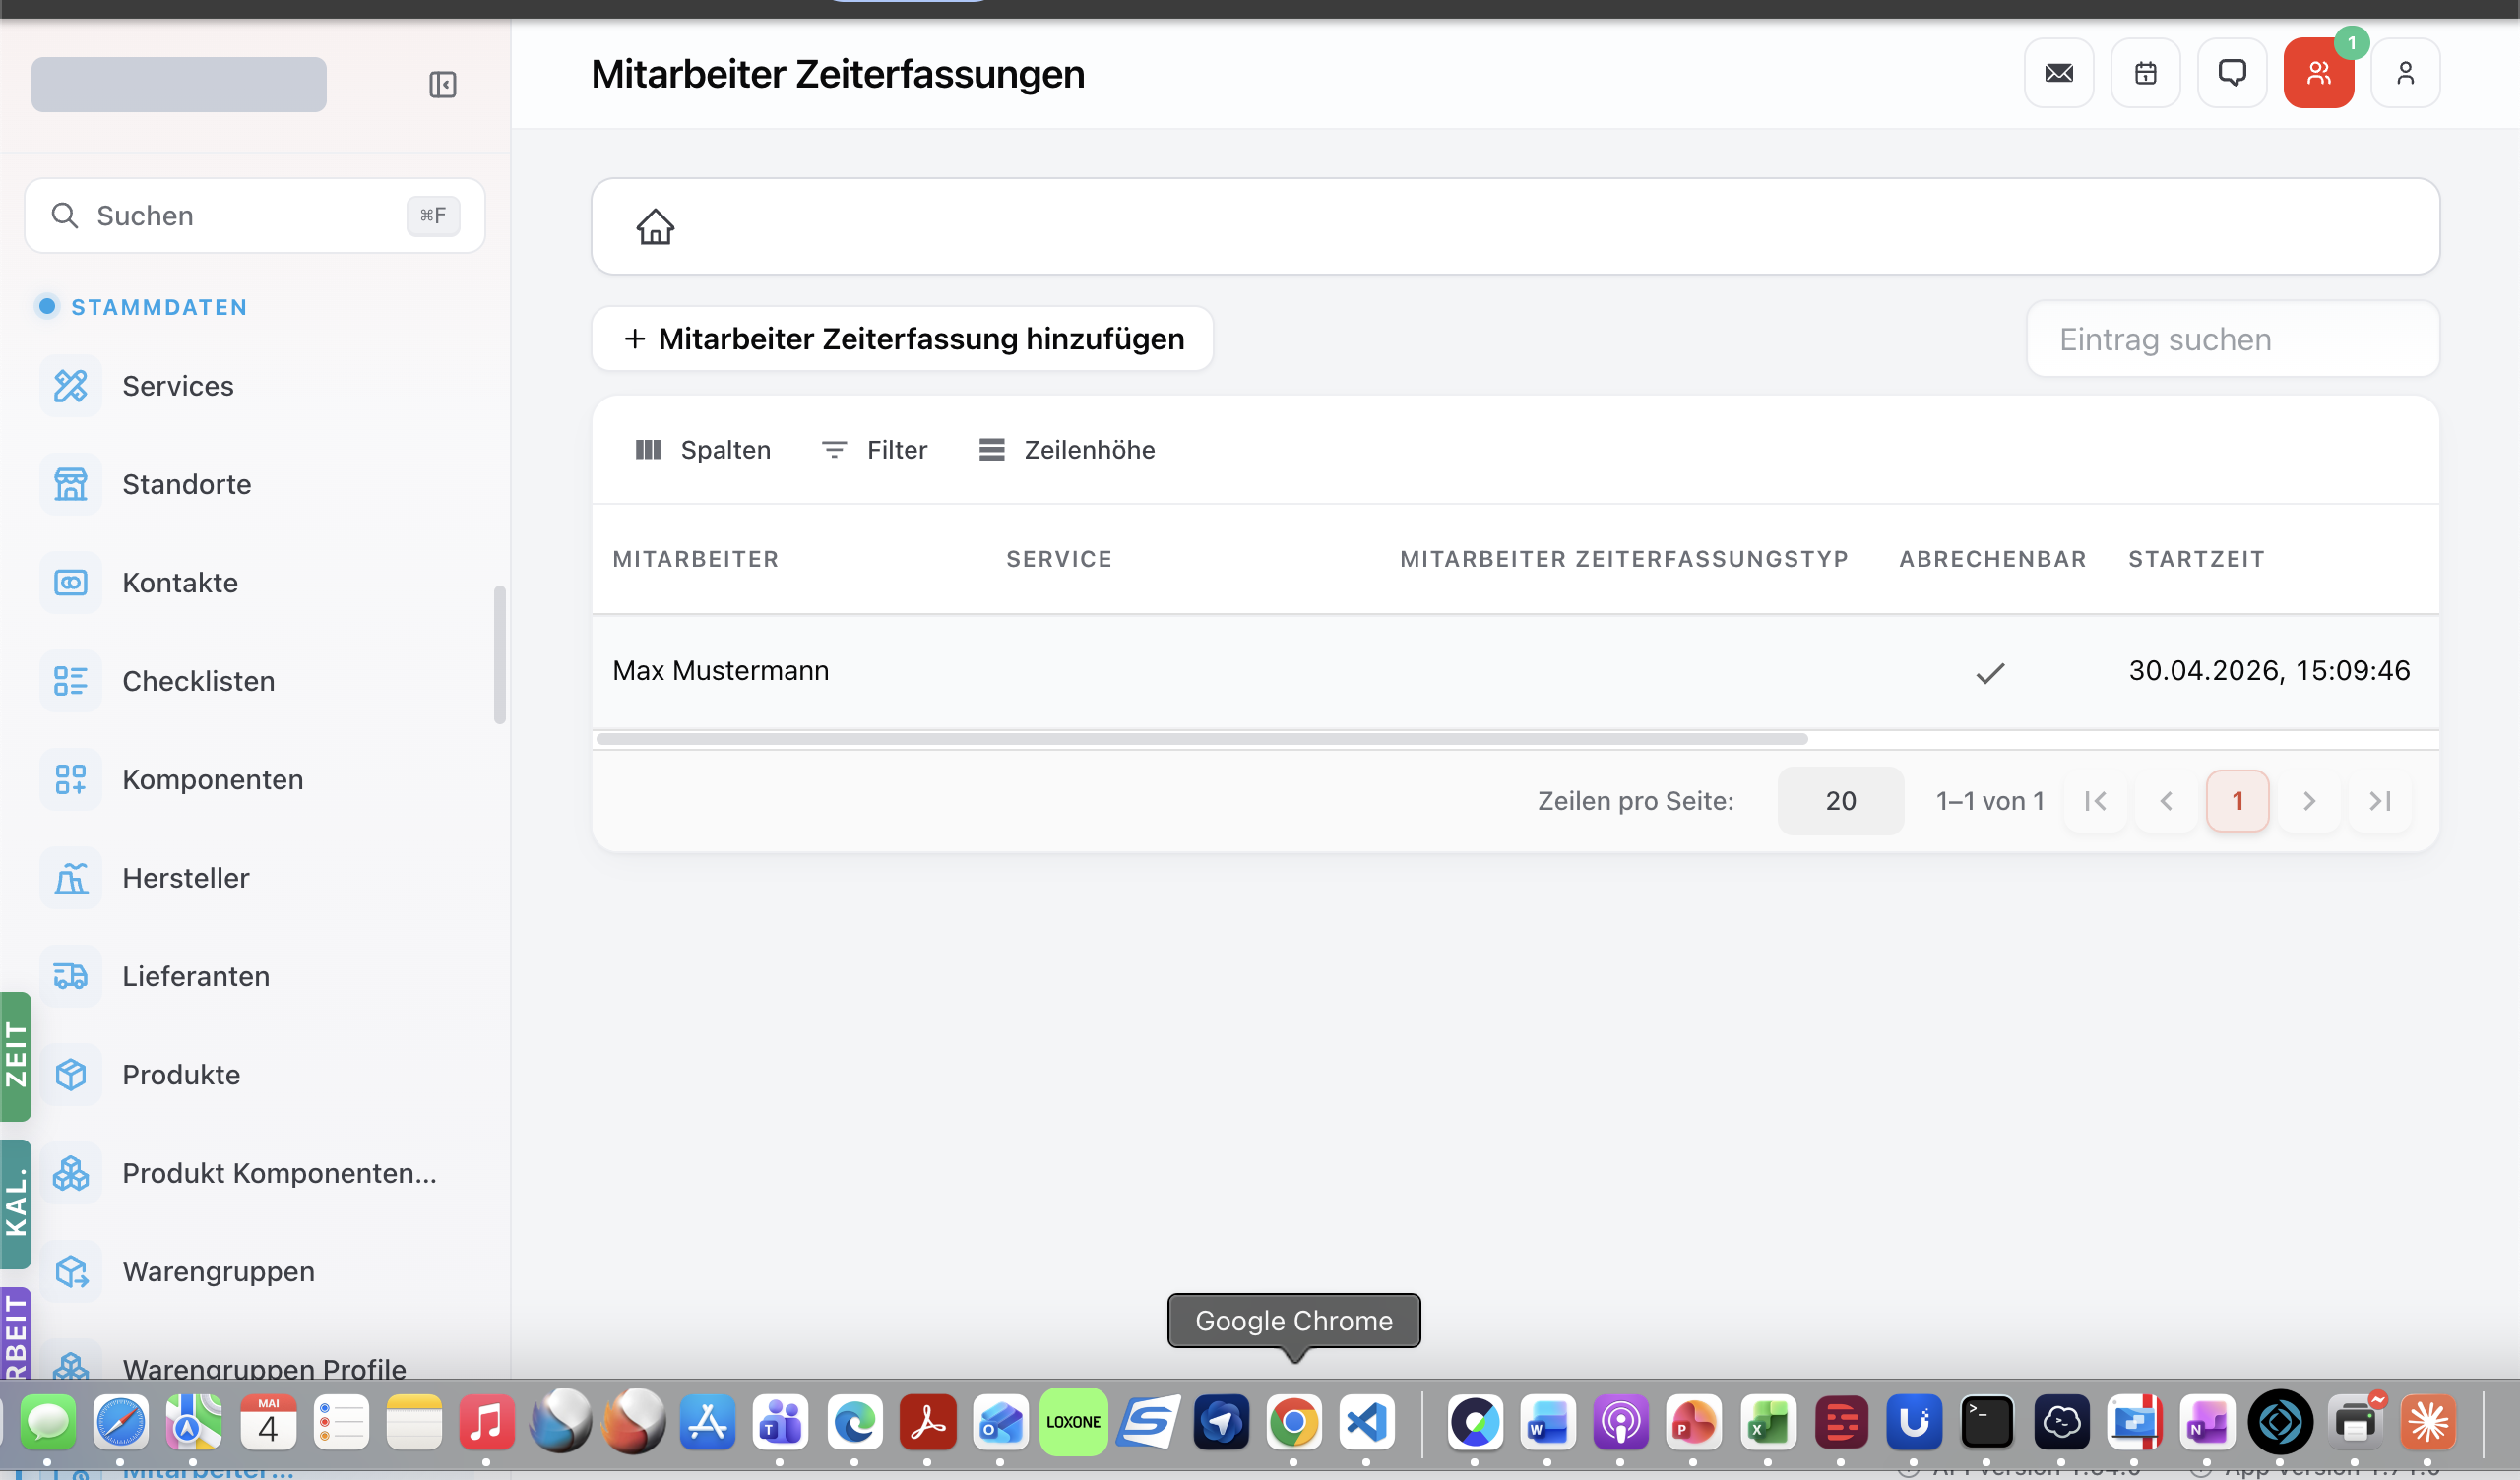Screen dimensions: 2520x1480
Task: Focus the Eintrag suchen field
Action: point(2232,339)
